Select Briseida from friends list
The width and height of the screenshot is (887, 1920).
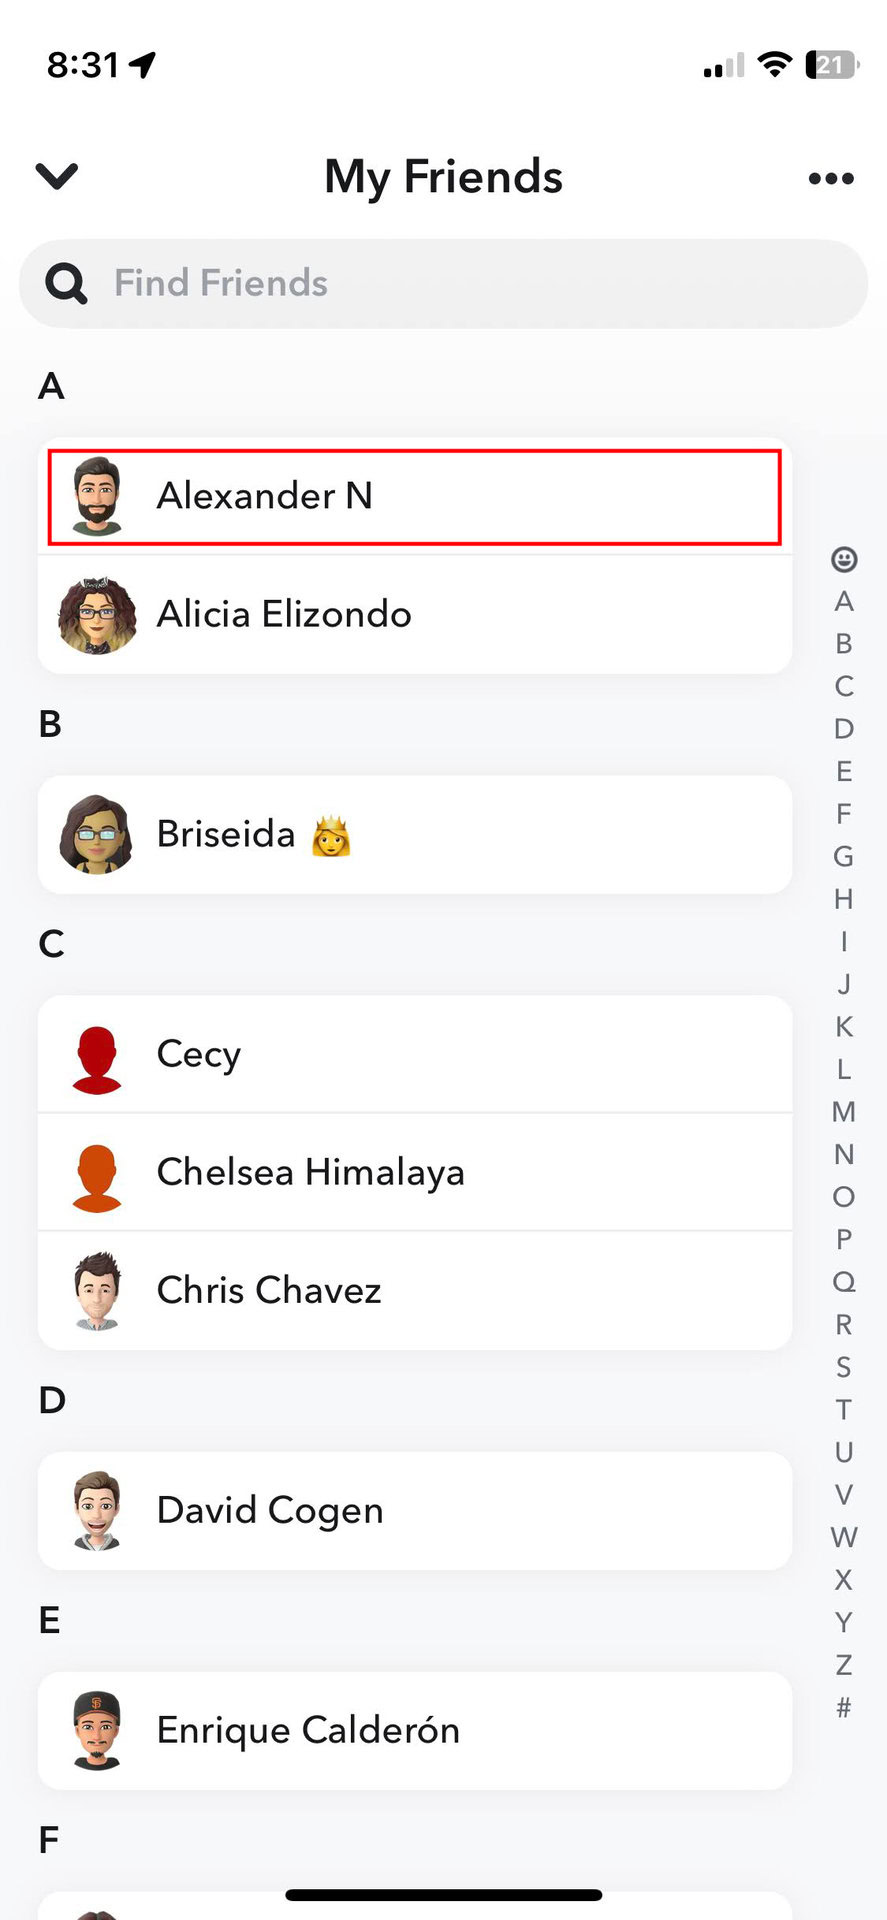point(414,835)
